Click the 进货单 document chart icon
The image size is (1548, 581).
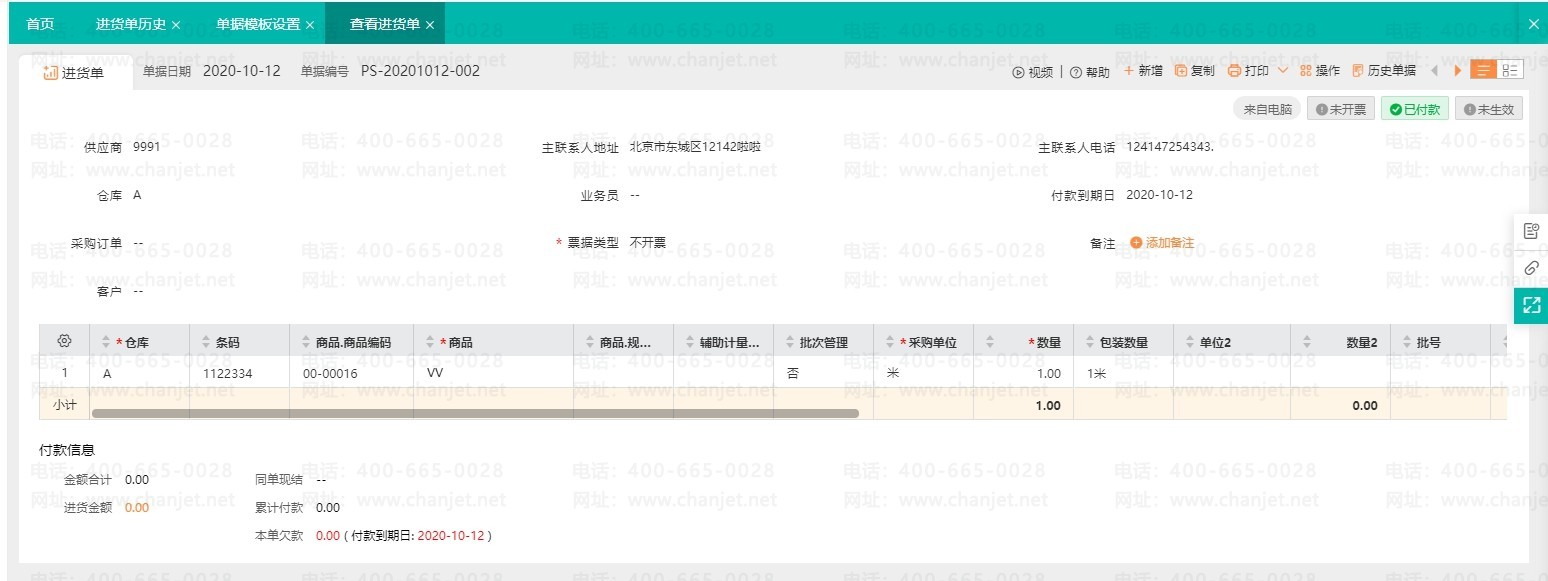50,72
